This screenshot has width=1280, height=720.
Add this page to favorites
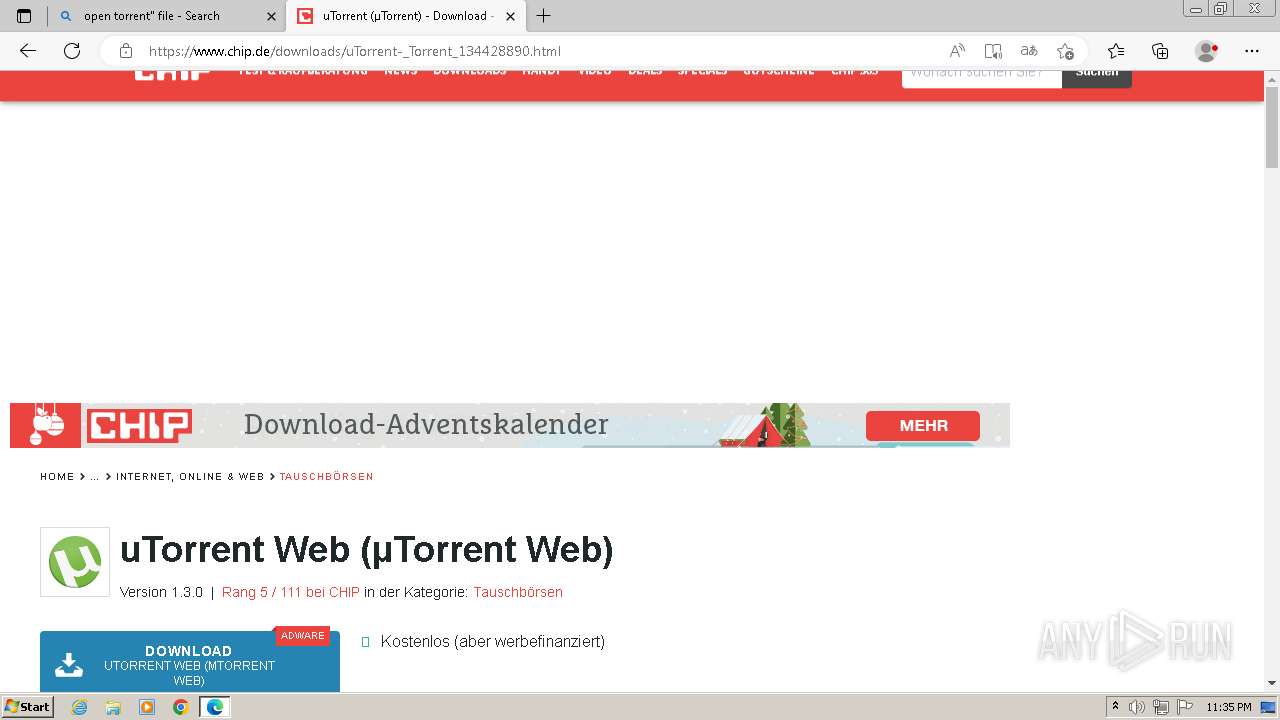click(x=1065, y=51)
